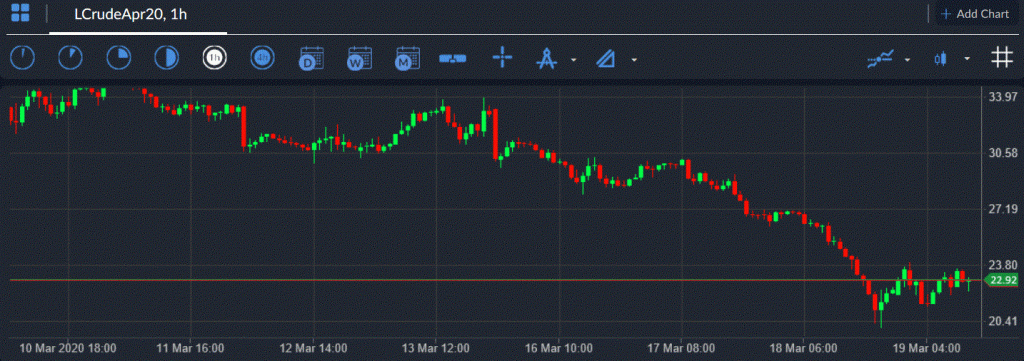Click the 20.41 price axis label
The height and width of the screenshot is (361, 1024).
1003,321
